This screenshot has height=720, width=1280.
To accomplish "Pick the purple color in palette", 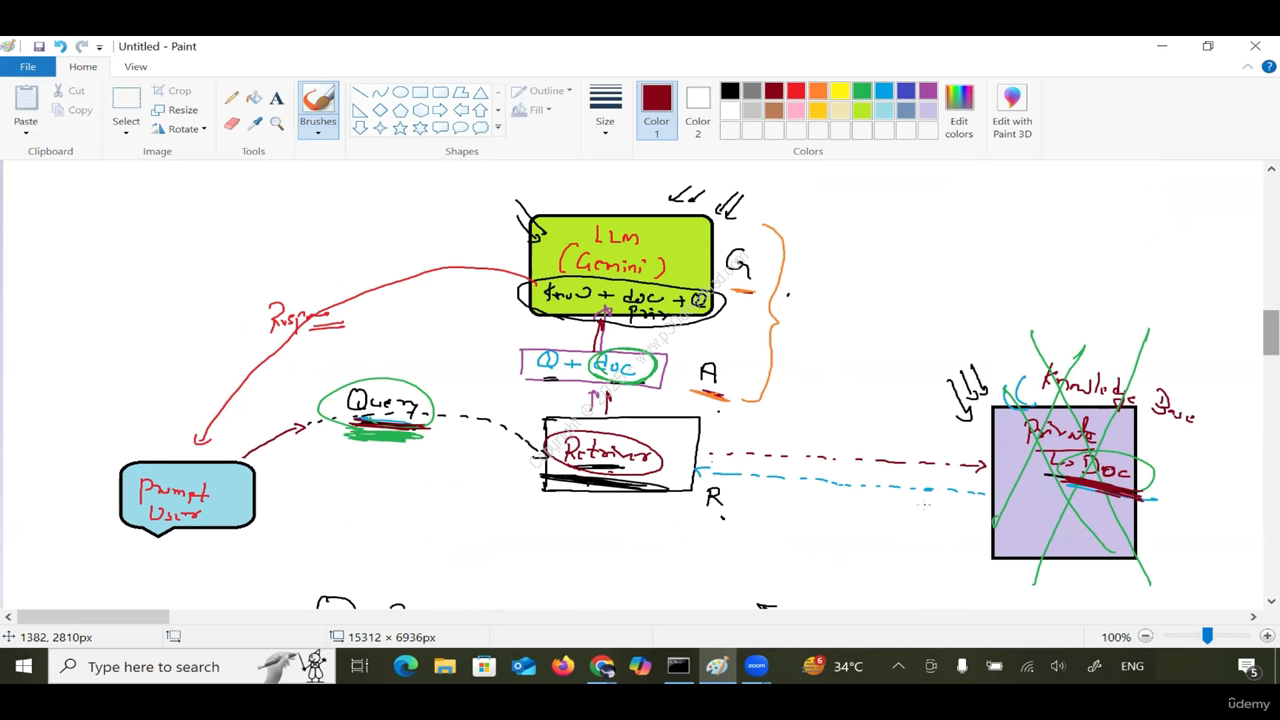I will coord(928,91).
